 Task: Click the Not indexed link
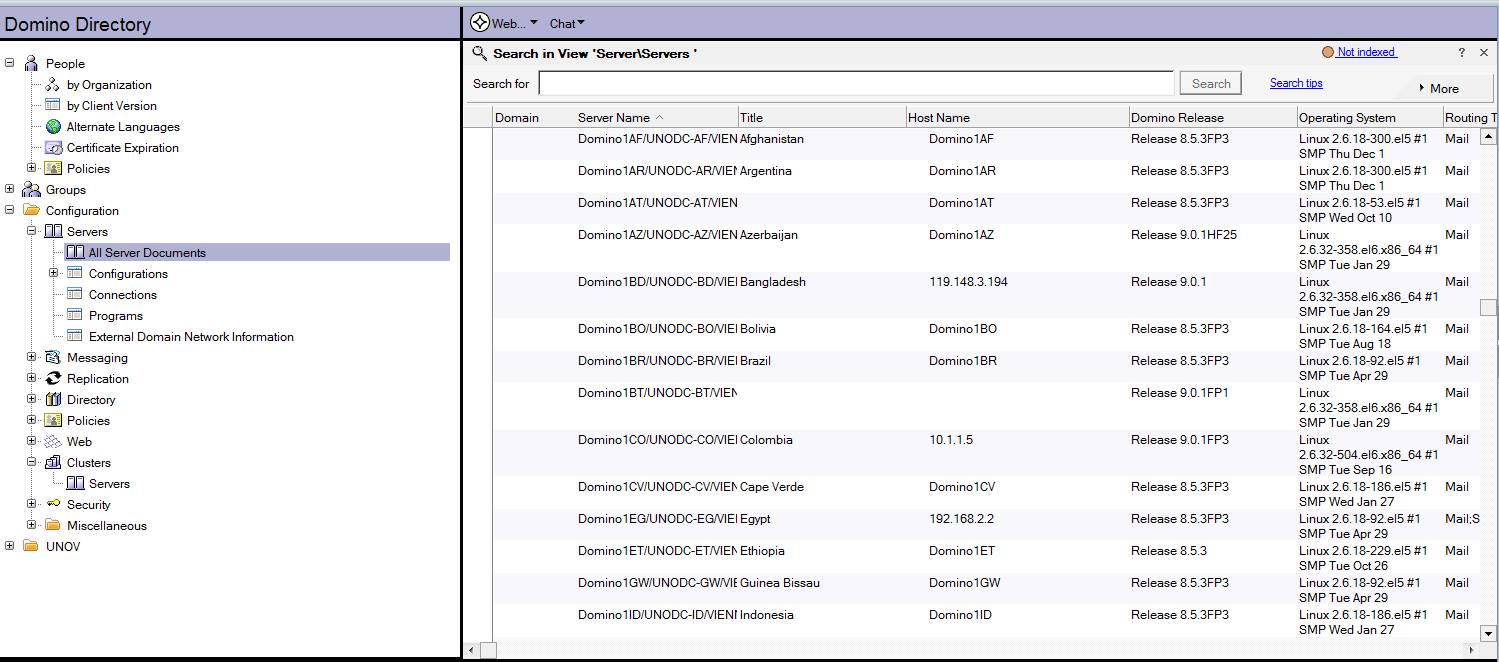(x=1366, y=52)
